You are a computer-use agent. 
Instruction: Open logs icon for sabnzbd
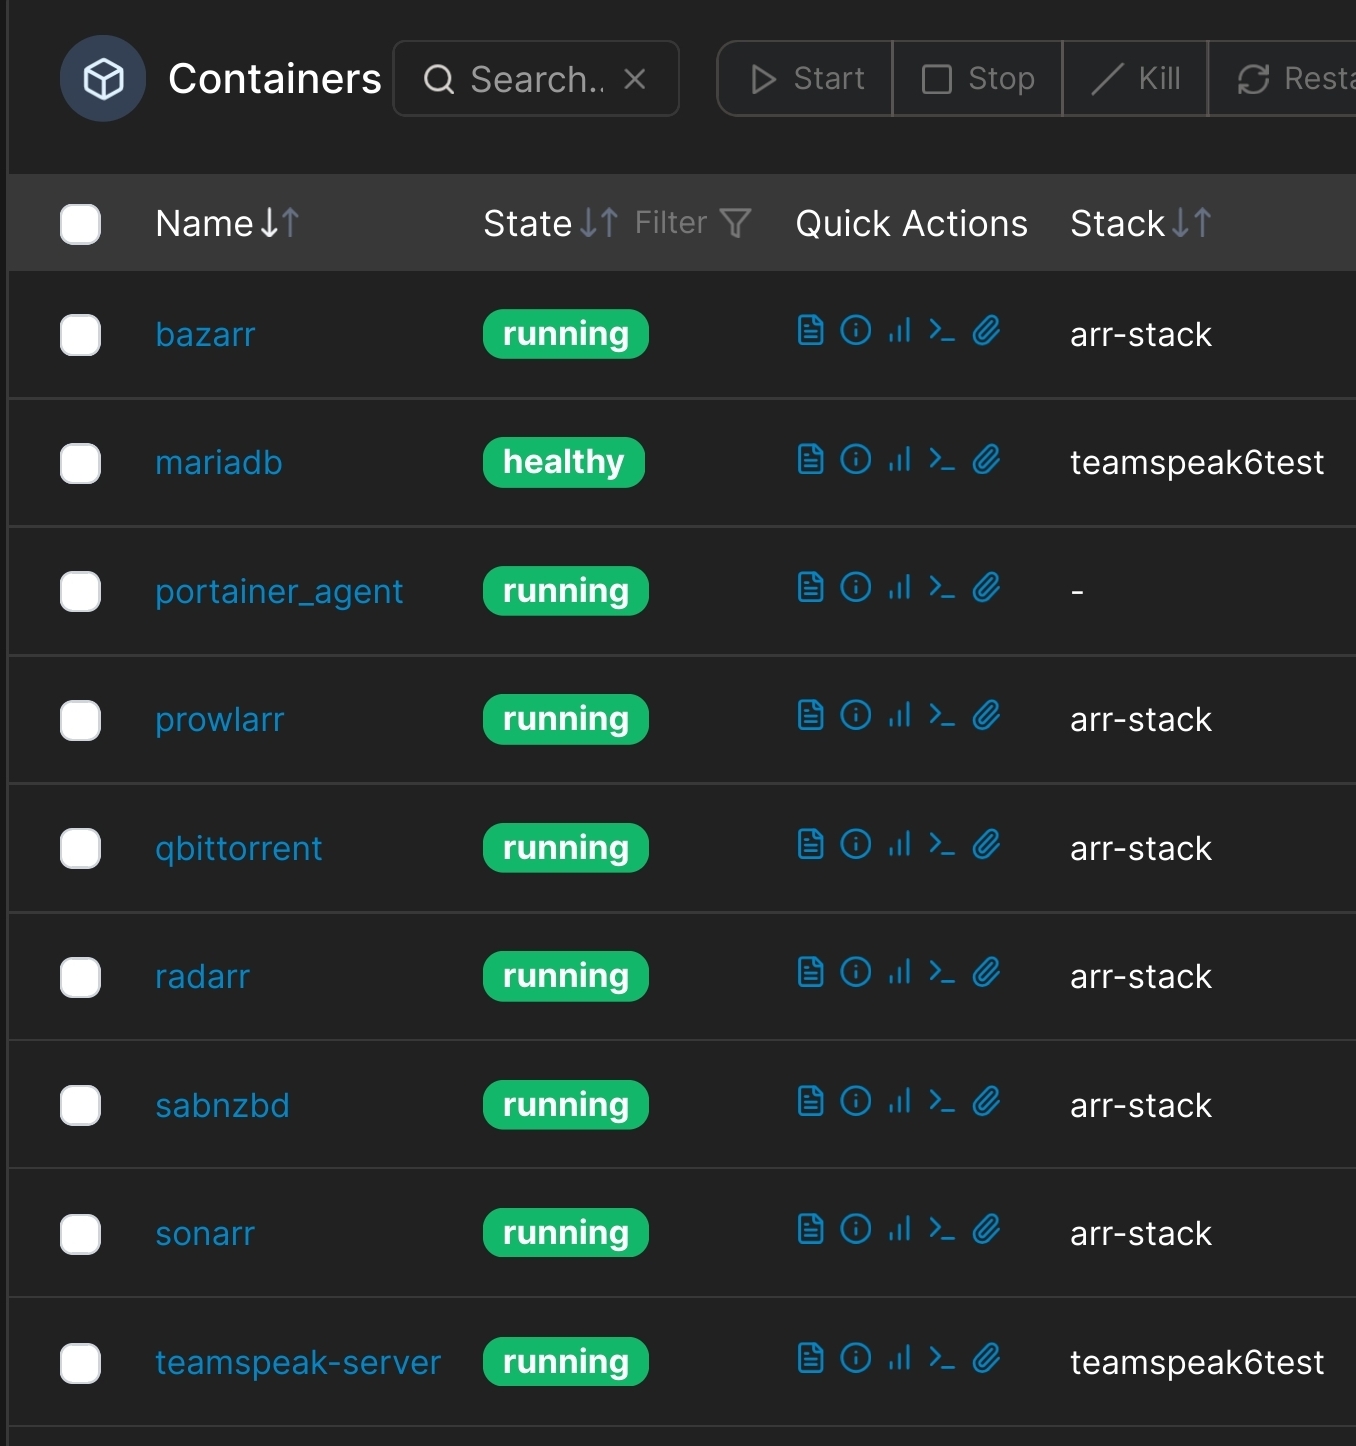[810, 1101]
